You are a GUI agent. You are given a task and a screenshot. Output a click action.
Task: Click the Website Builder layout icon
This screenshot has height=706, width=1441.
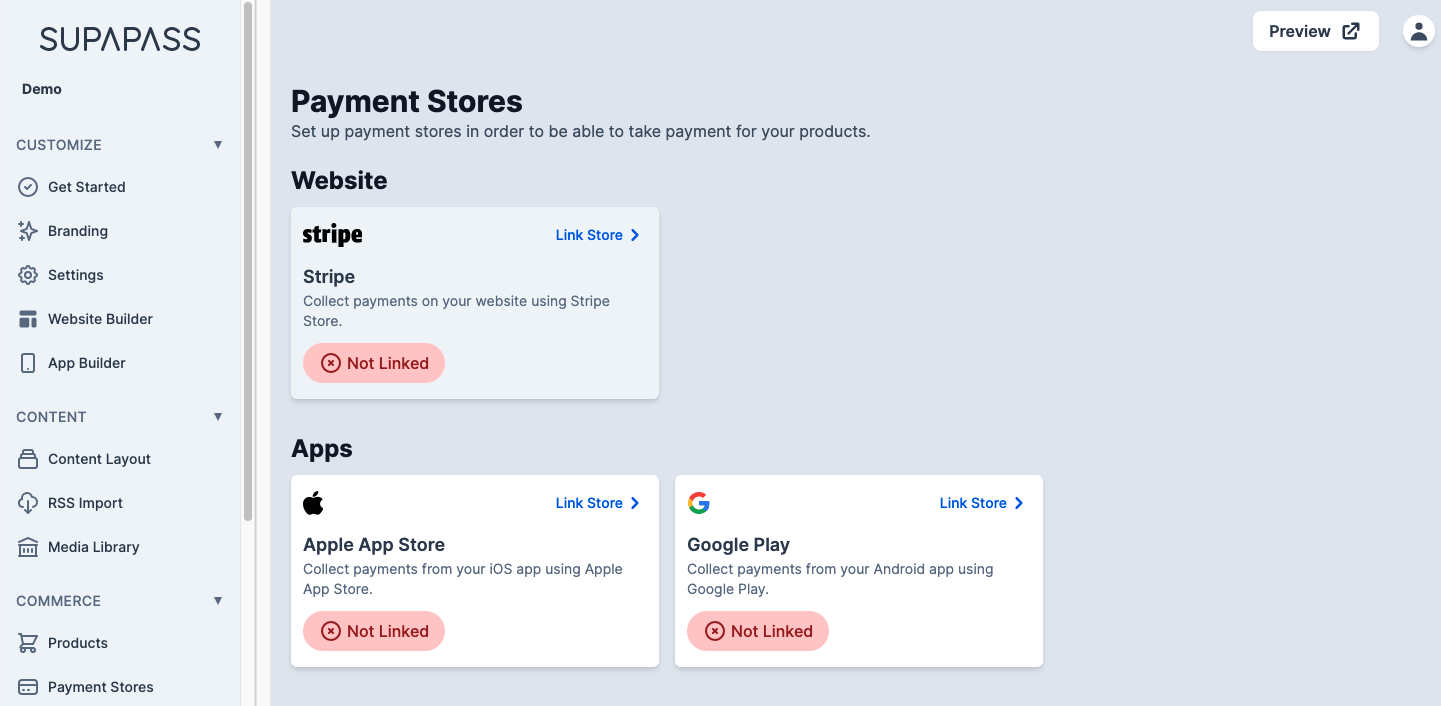click(28, 319)
